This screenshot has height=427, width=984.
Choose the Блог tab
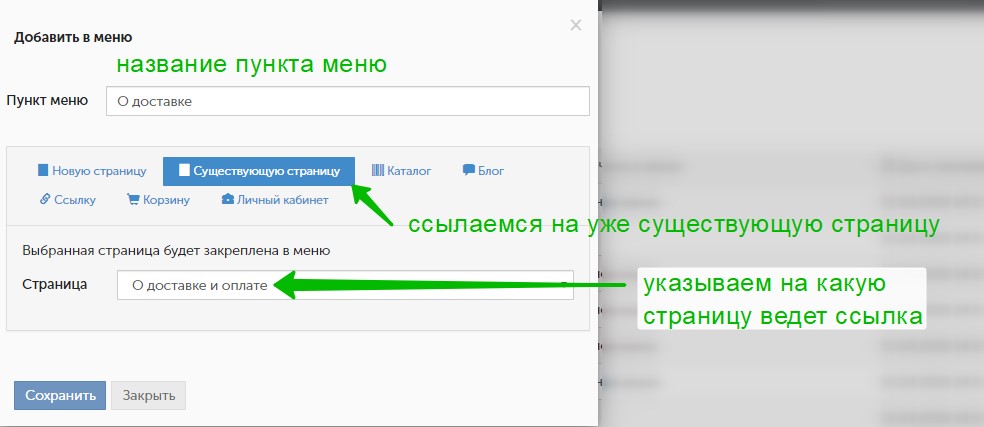point(483,171)
